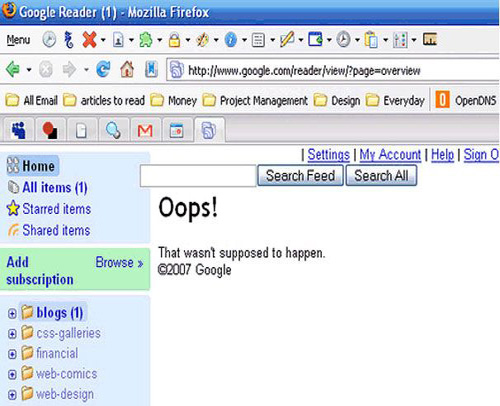Select the css-galleries folder
This screenshot has height=406, width=500.
(61, 333)
